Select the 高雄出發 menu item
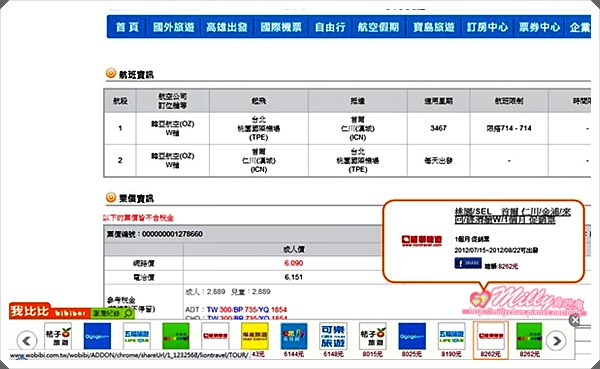The height and width of the screenshot is (369, 600). (227, 27)
